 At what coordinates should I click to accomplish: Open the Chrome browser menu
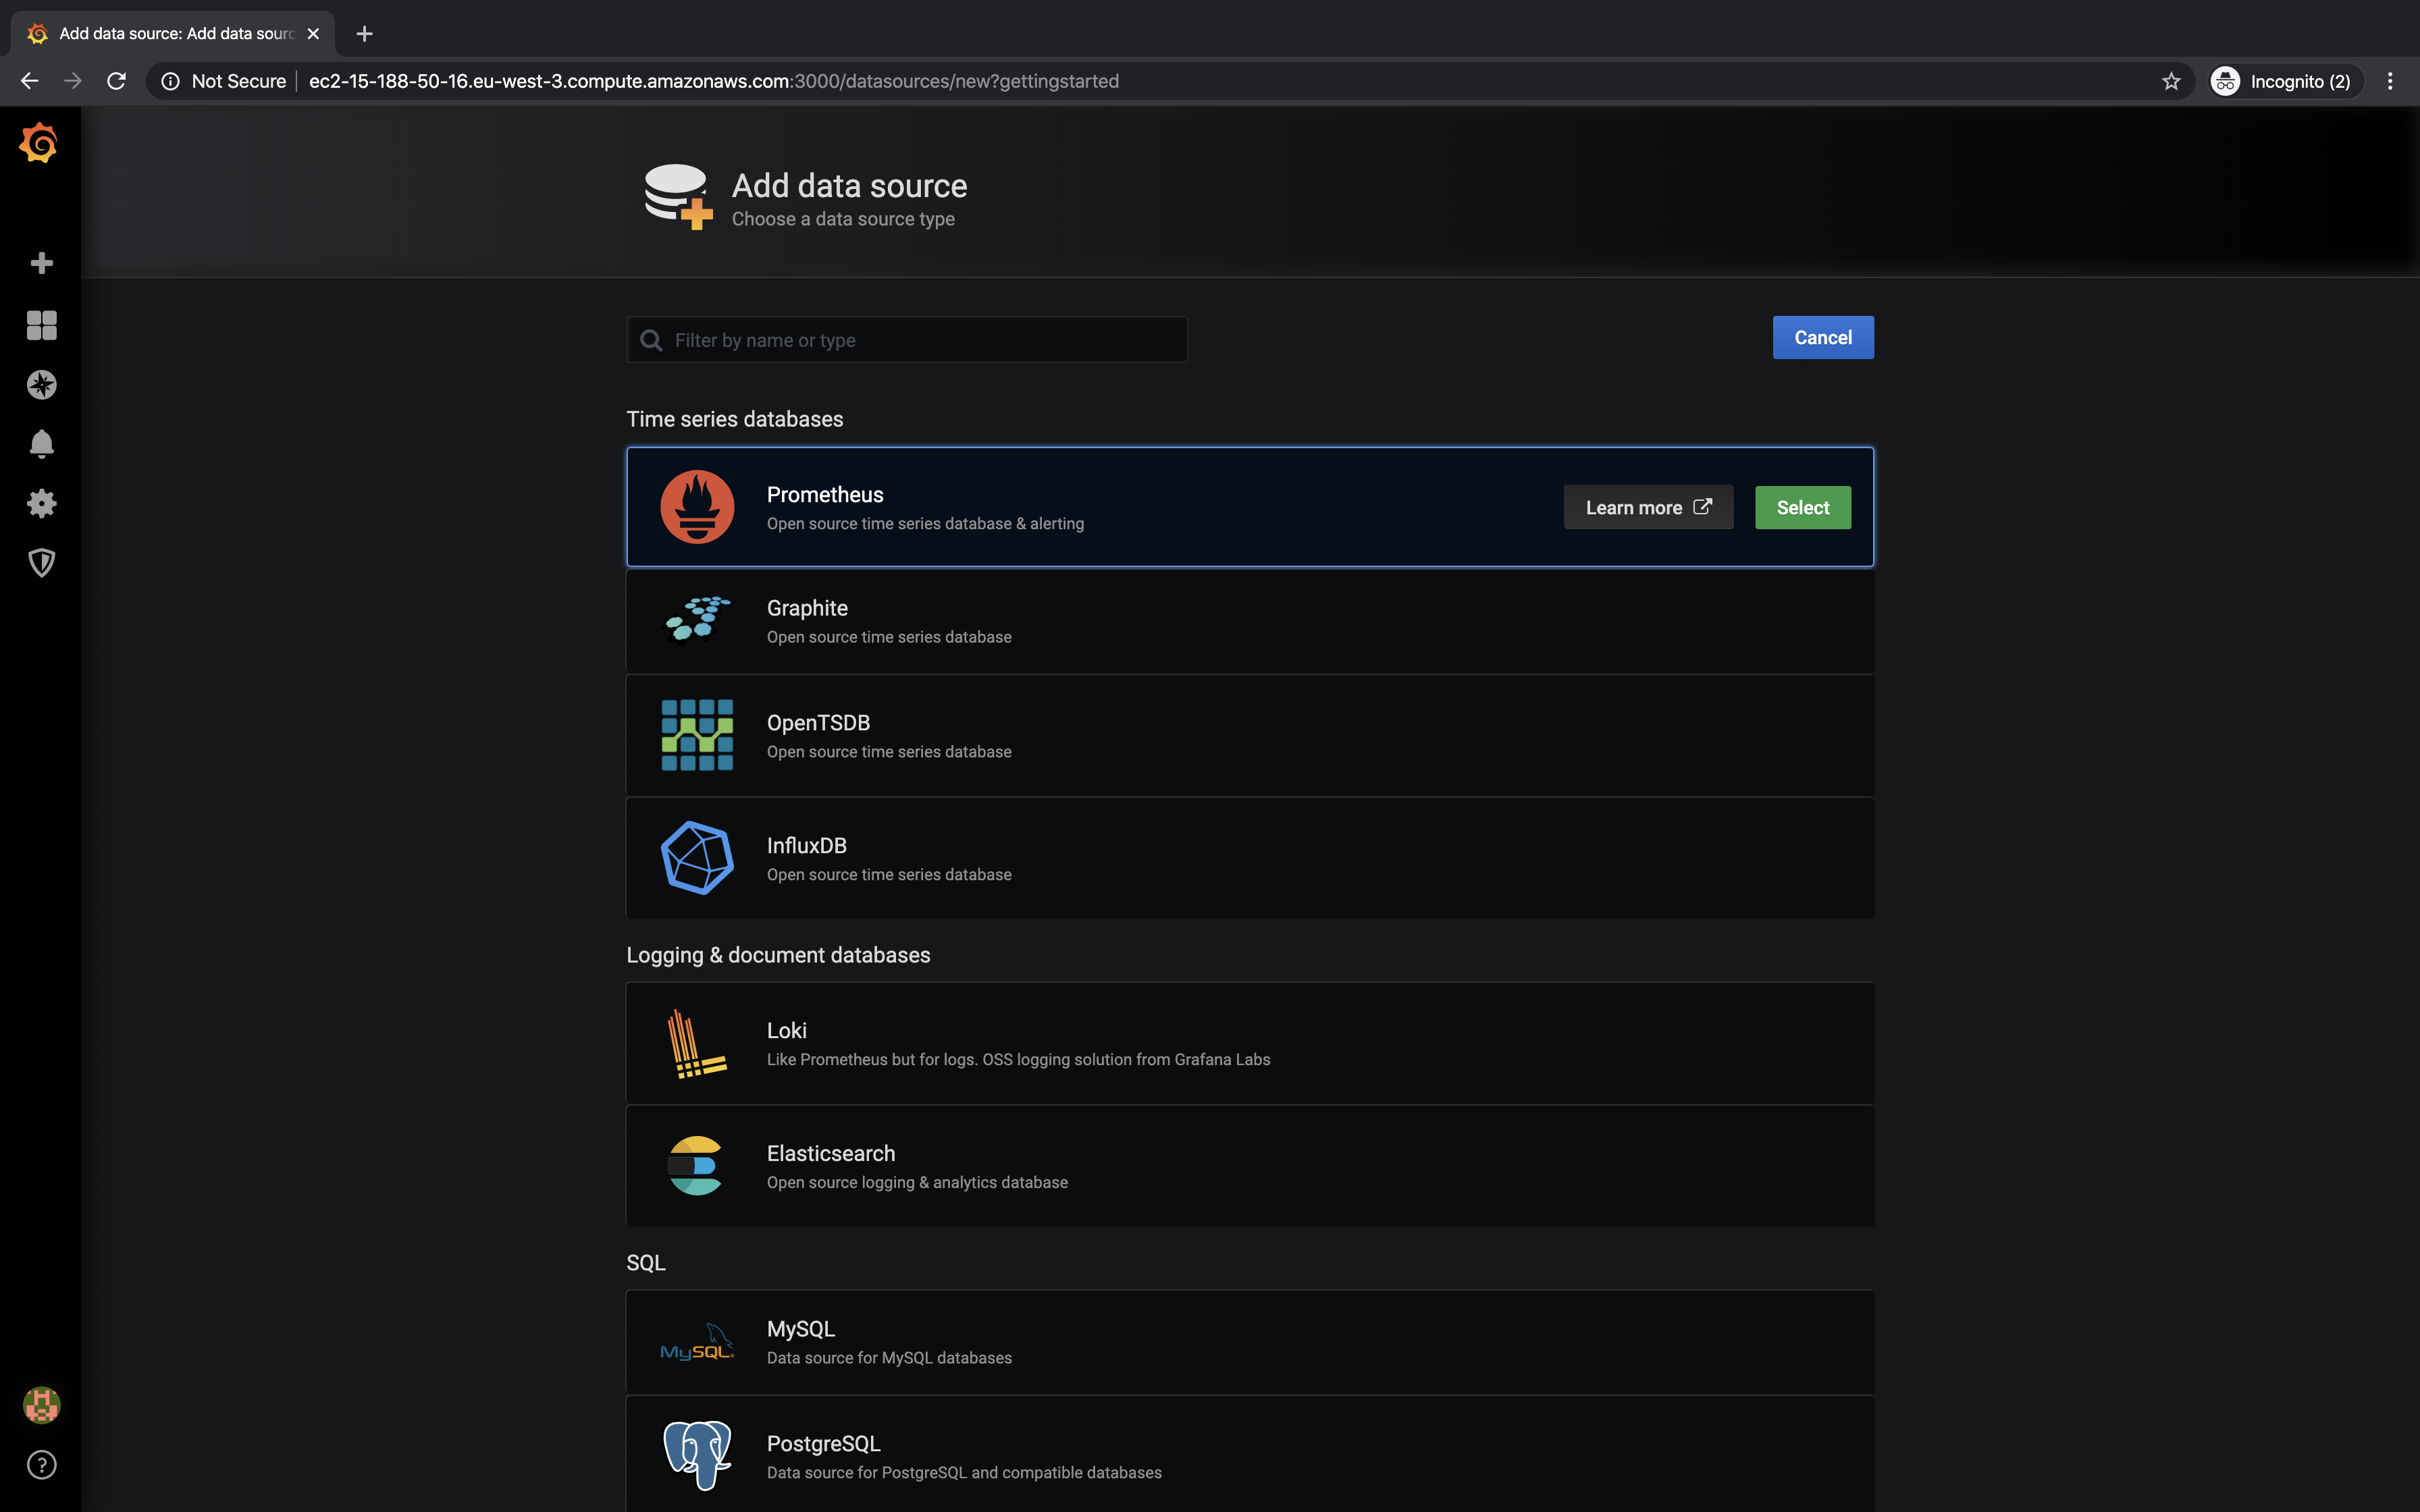pyautogui.click(x=2390, y=81)
